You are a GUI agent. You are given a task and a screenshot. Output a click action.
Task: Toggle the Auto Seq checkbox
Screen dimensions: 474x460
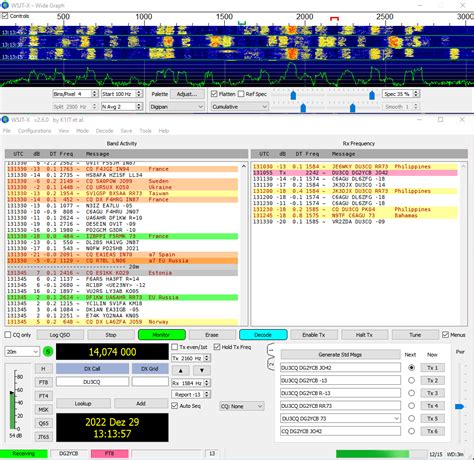tap(174, 406)
